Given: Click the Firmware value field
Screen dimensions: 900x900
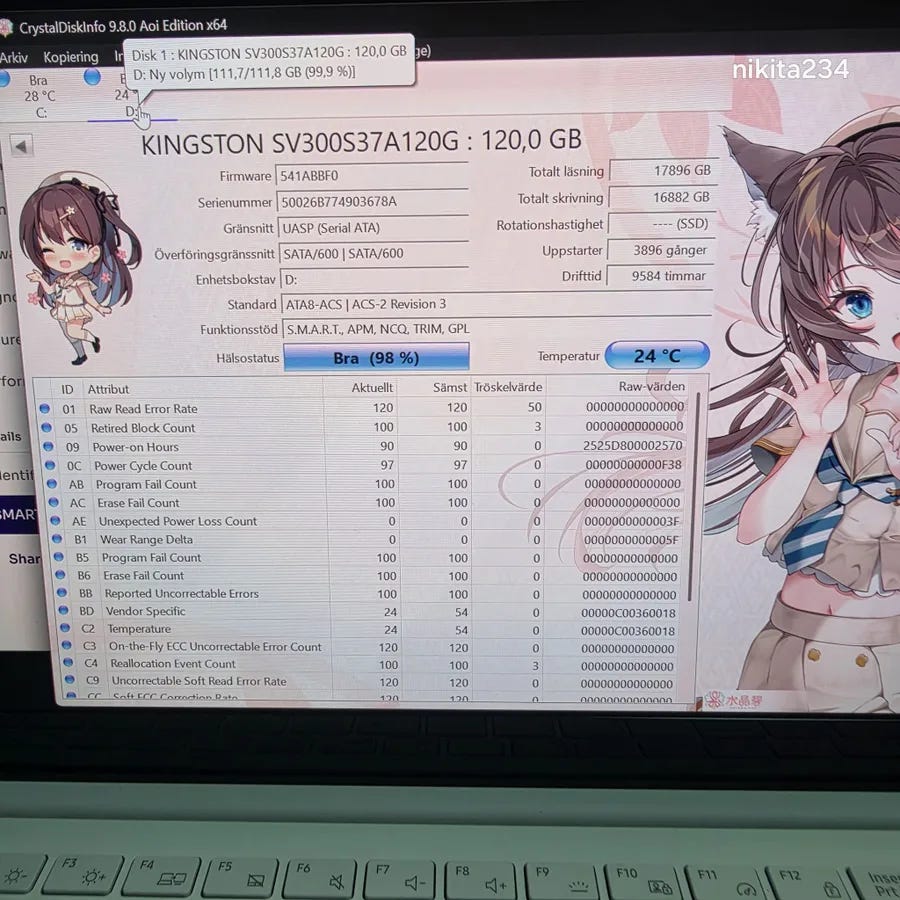Looking at the screenshot, I should click(x=372, y=174).
